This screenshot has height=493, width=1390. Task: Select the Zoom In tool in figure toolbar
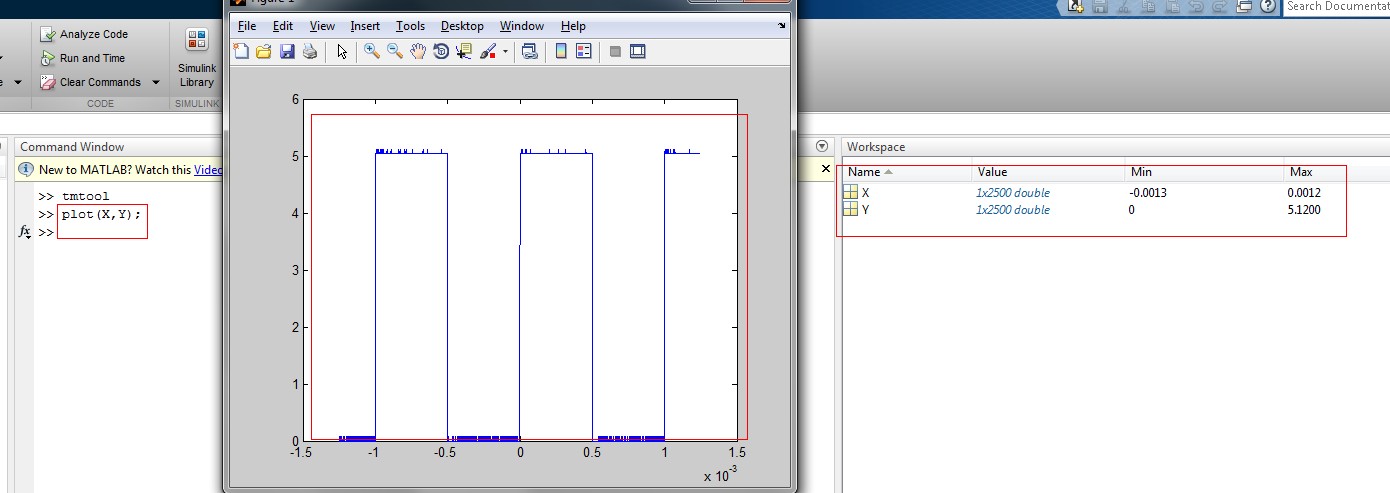tap(371, 51)
